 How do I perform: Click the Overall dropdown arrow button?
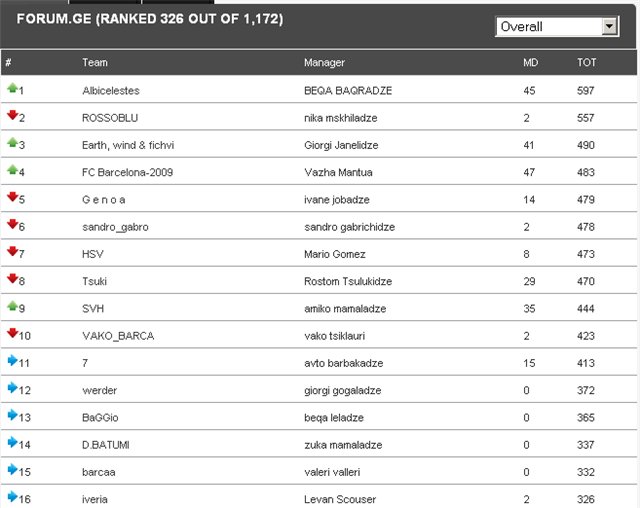(610, 27)
